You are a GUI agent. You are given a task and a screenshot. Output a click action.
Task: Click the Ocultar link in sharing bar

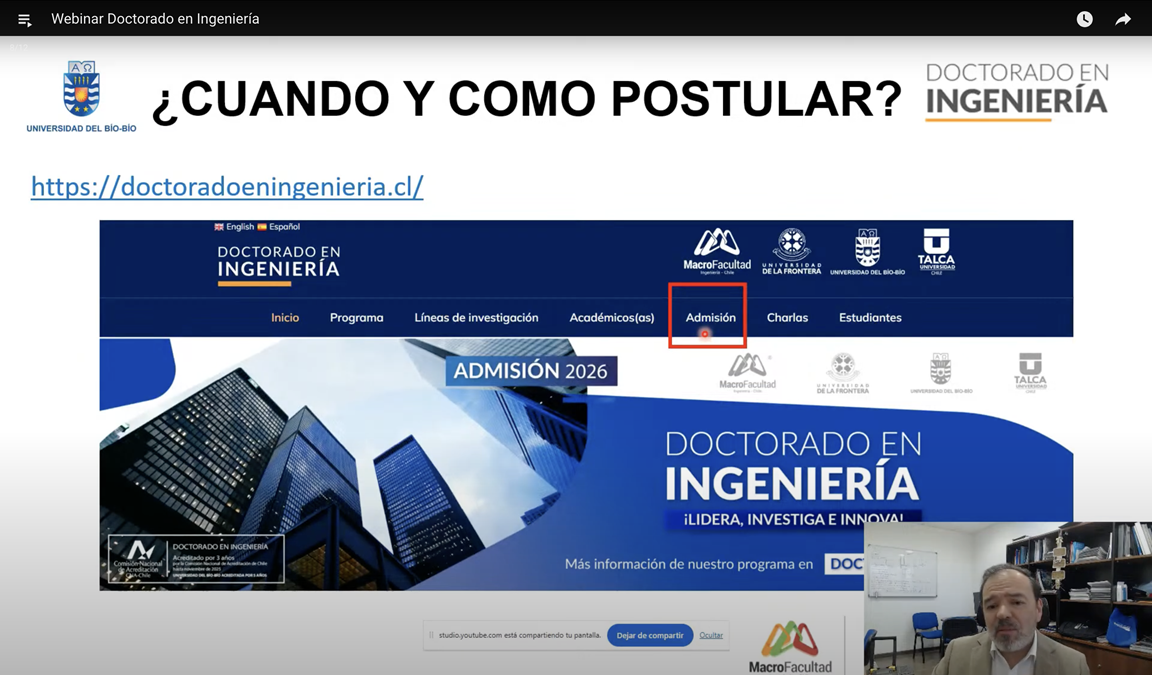pyautogui.click(x=711, y=635)
